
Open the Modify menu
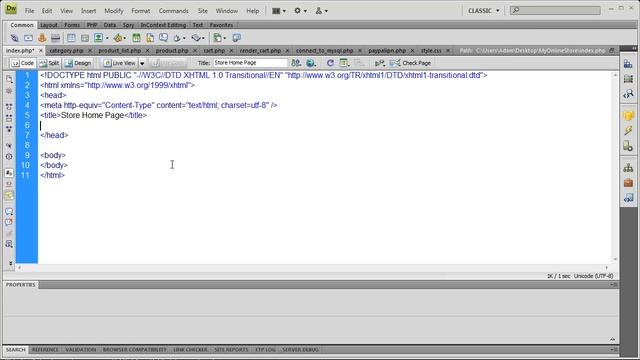[113, 11]
